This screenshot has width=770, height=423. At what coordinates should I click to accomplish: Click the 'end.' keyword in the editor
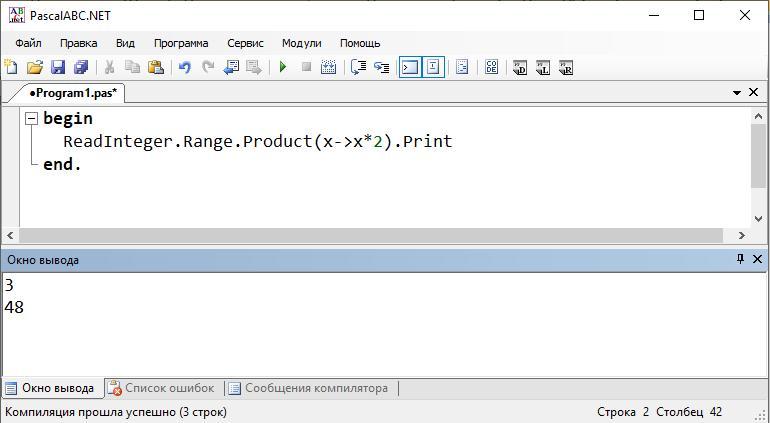point(62,165)
